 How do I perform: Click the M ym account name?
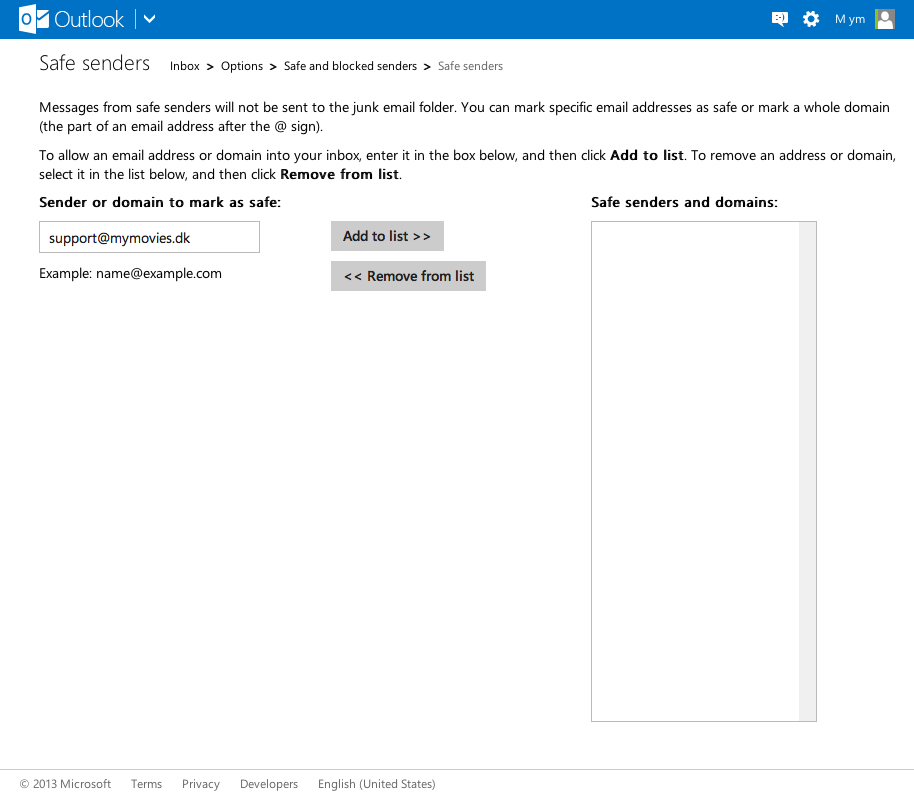(849, 19)
